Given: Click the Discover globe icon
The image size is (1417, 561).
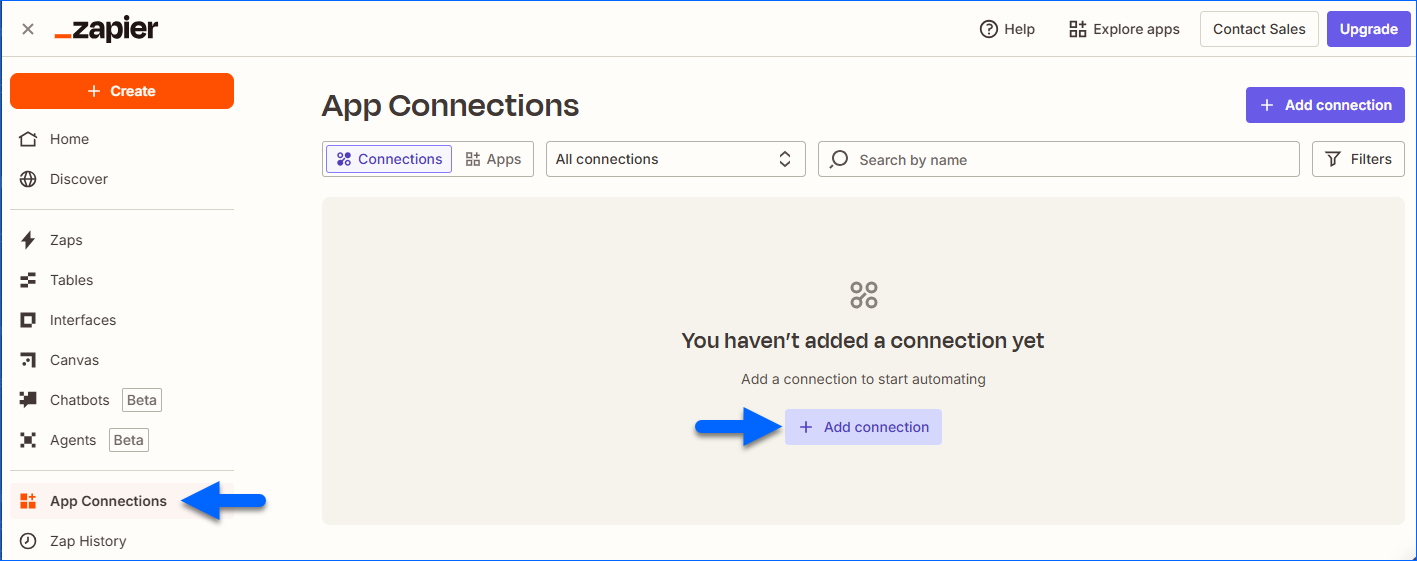Looking at the screenshot, I should [x=28, y=179].
